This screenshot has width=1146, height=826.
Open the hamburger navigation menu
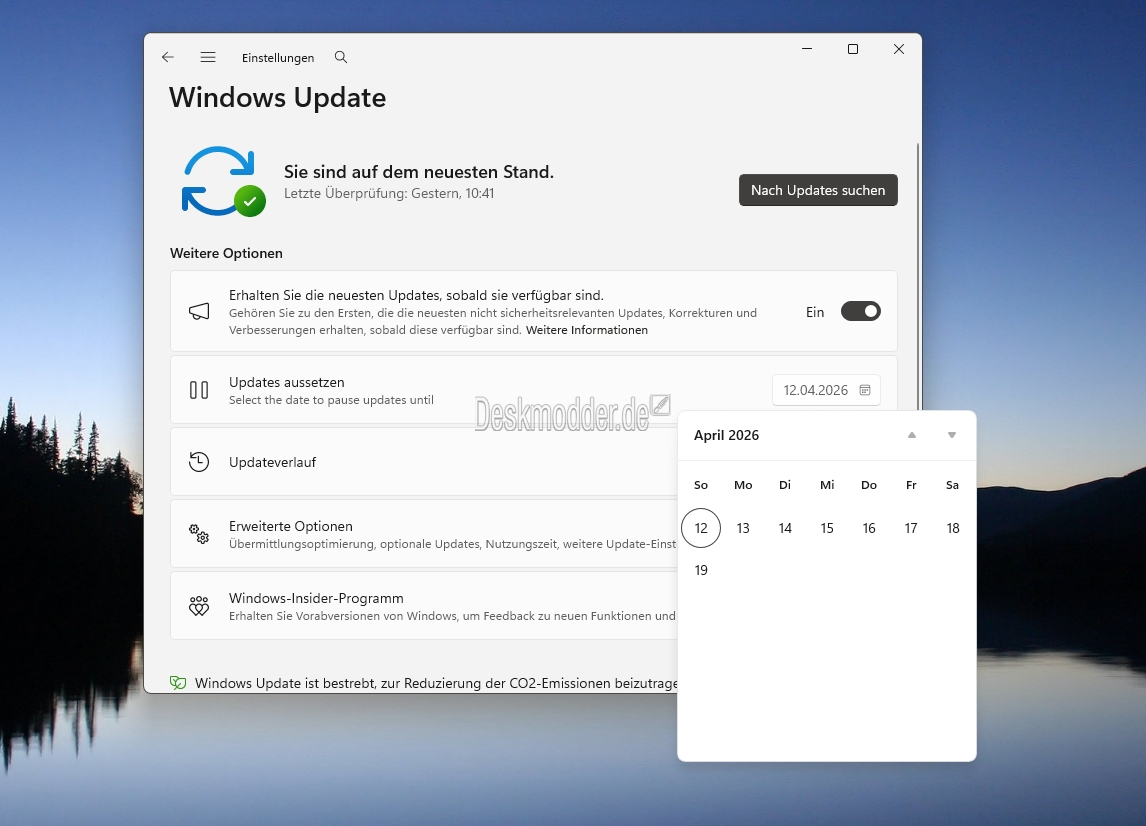coord(208,58)
